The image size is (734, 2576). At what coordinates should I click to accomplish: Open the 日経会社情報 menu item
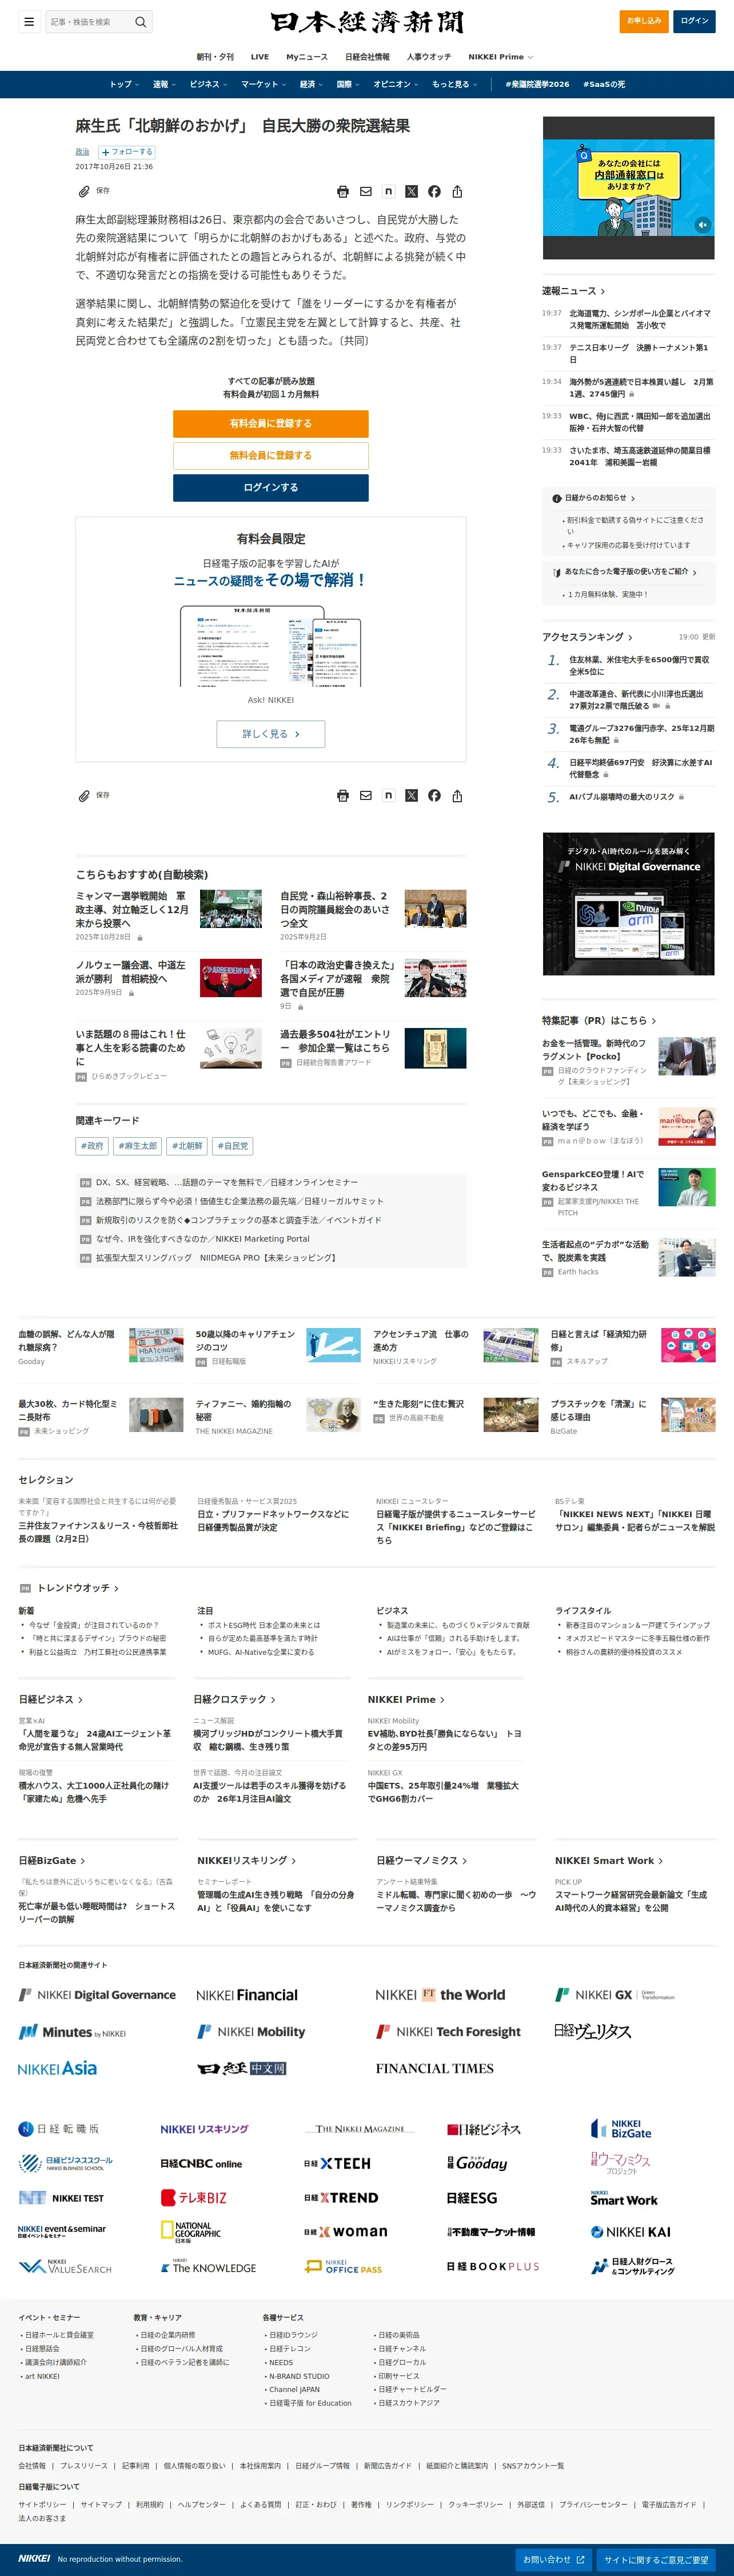click(367, 57)
